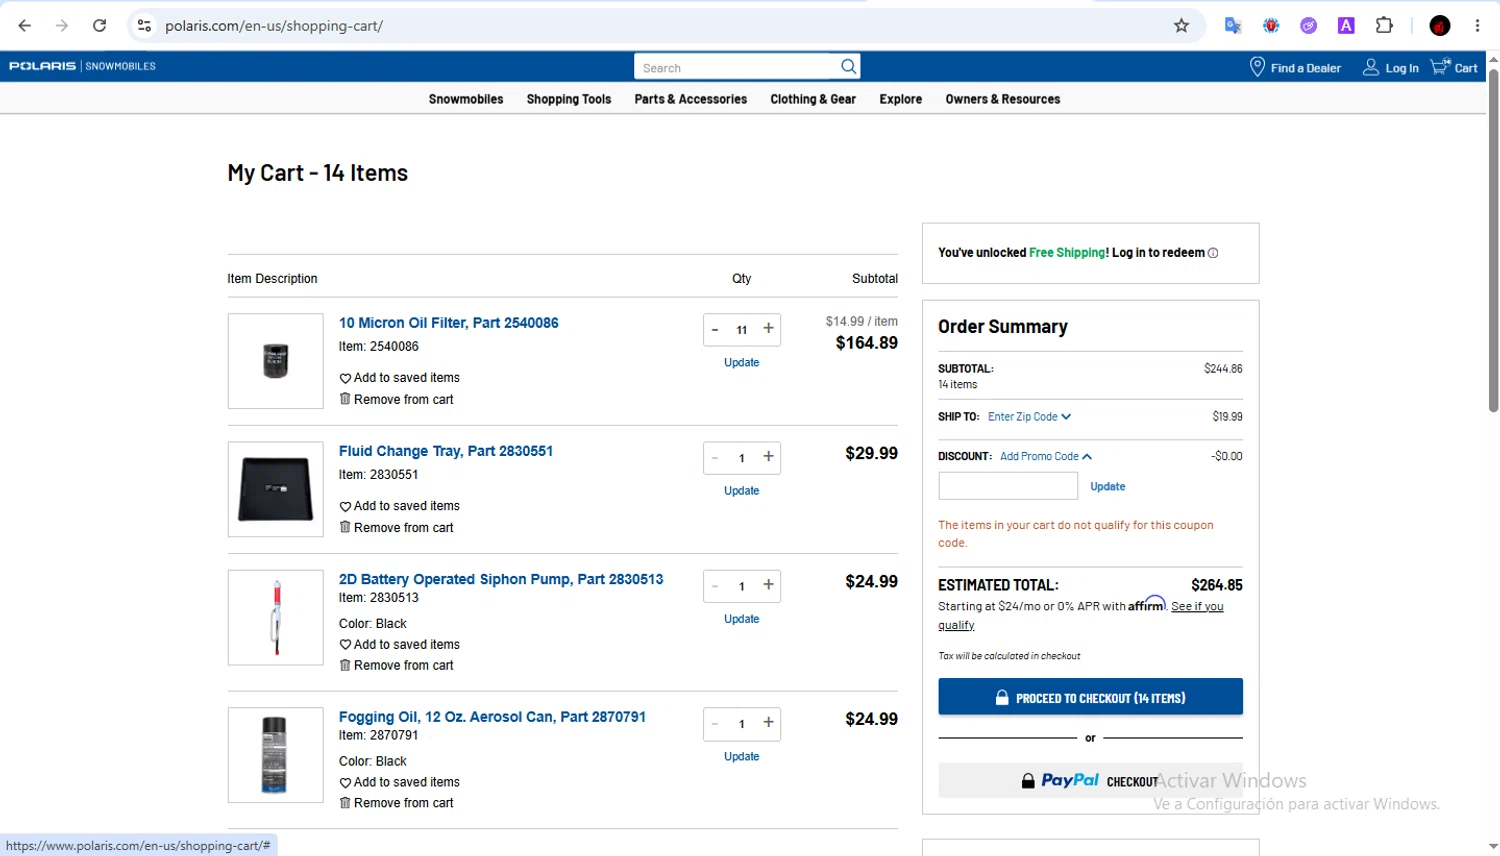
Task: Remove Fluid Change Tray from cart
Action: 397,527
